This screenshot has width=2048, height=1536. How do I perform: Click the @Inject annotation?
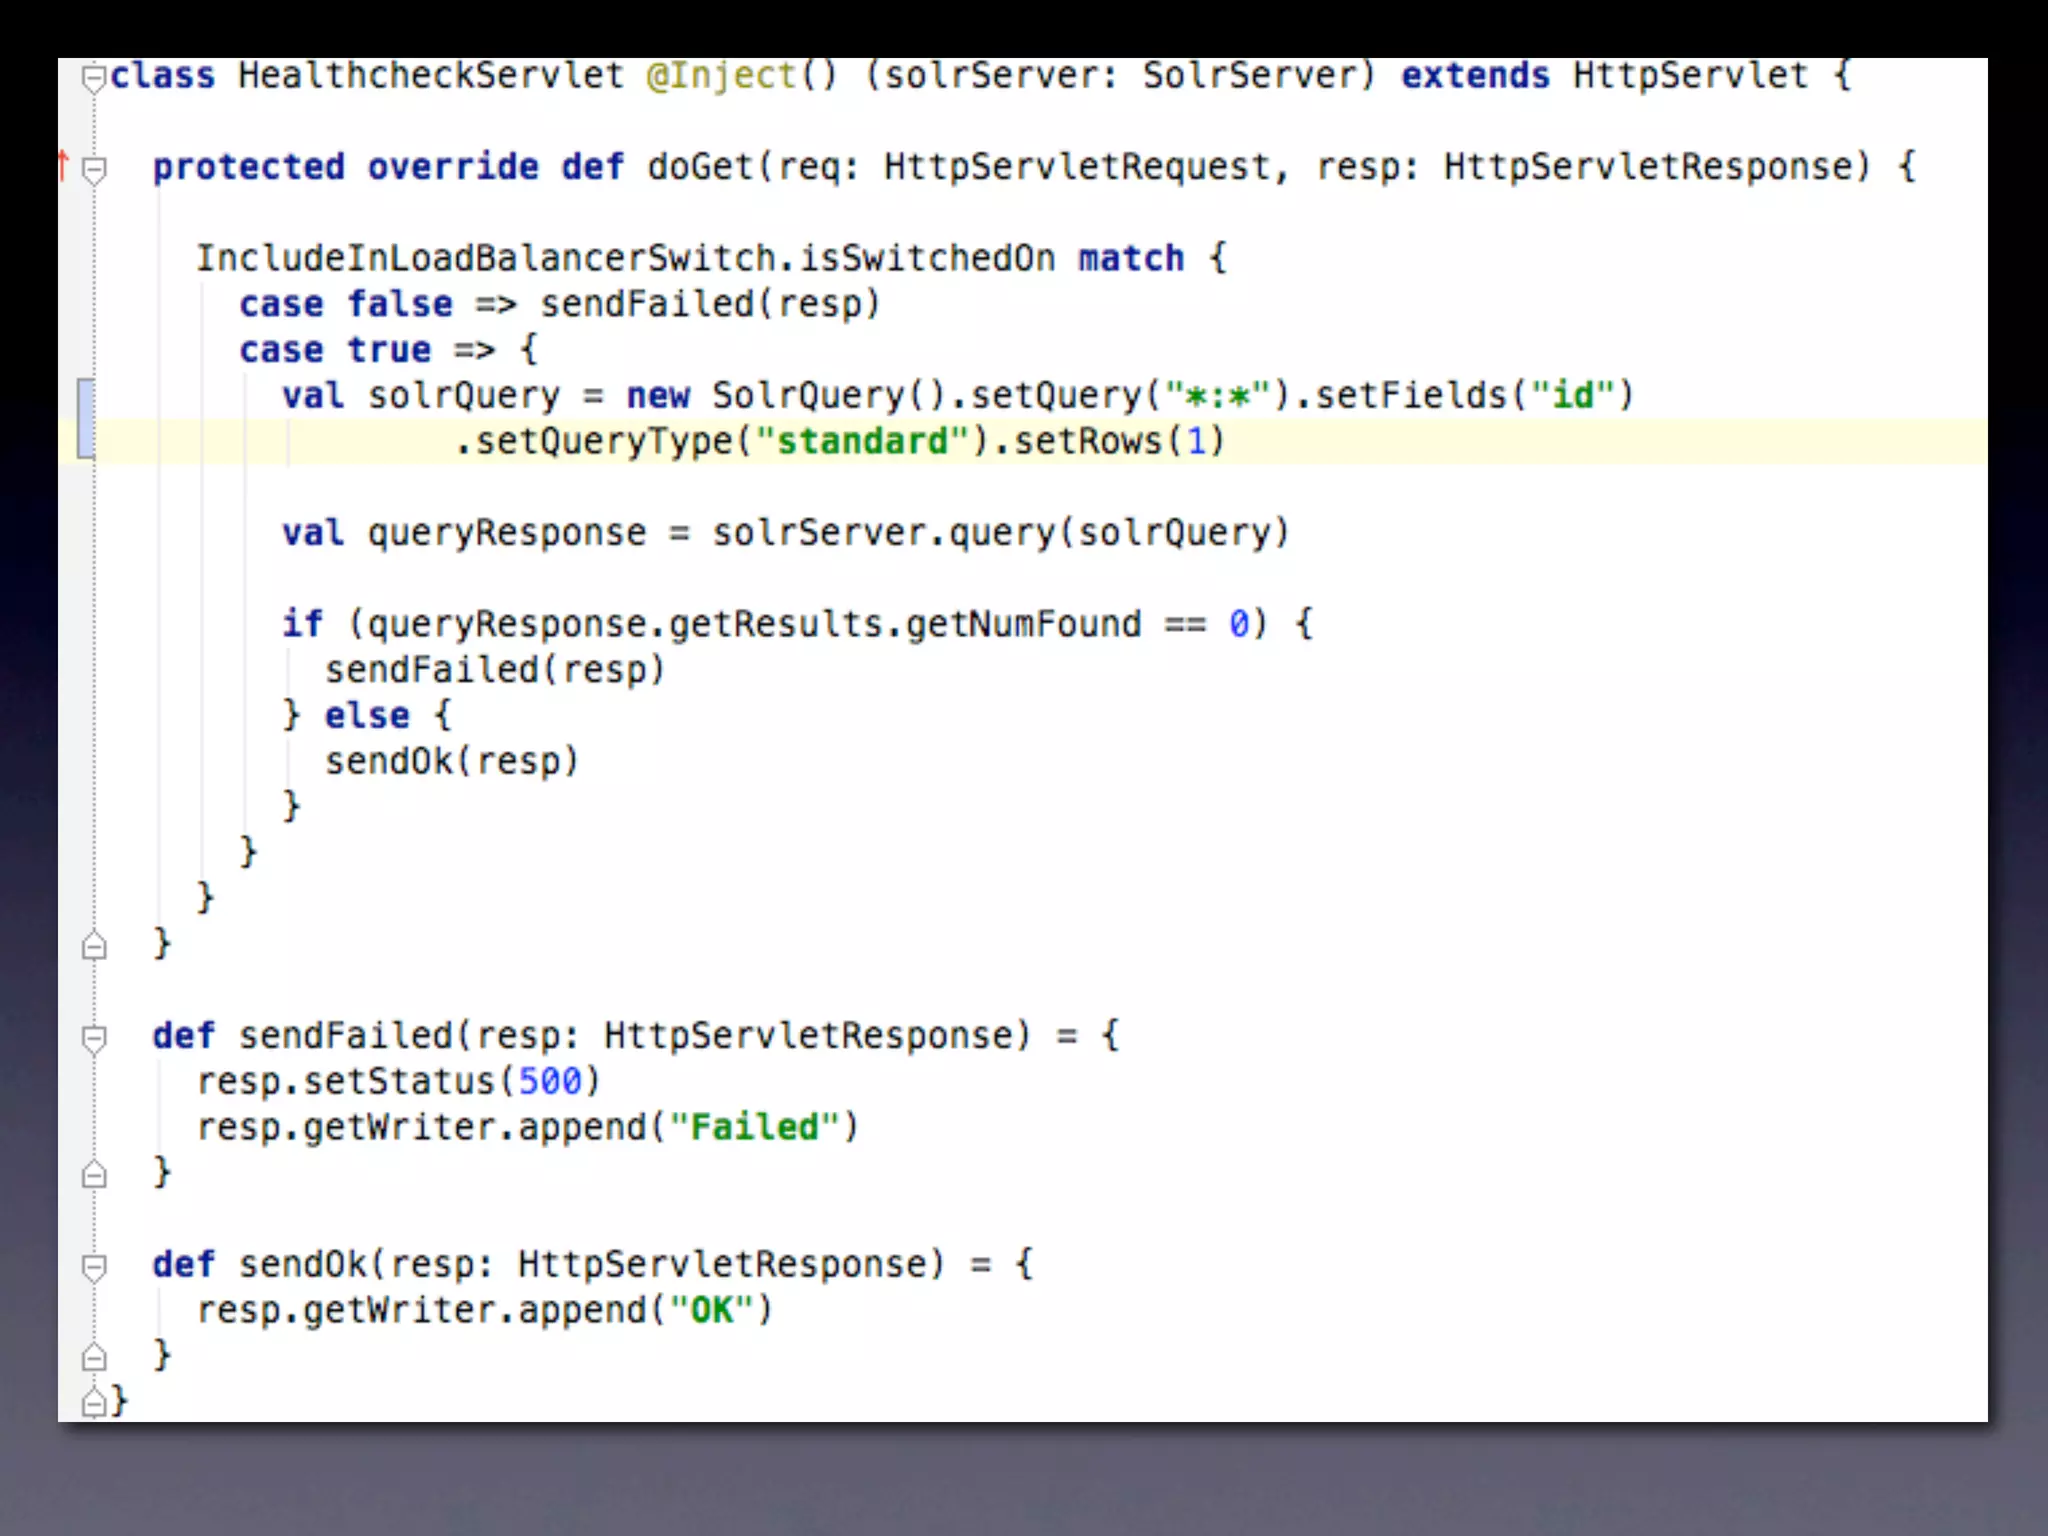point(720,76)
